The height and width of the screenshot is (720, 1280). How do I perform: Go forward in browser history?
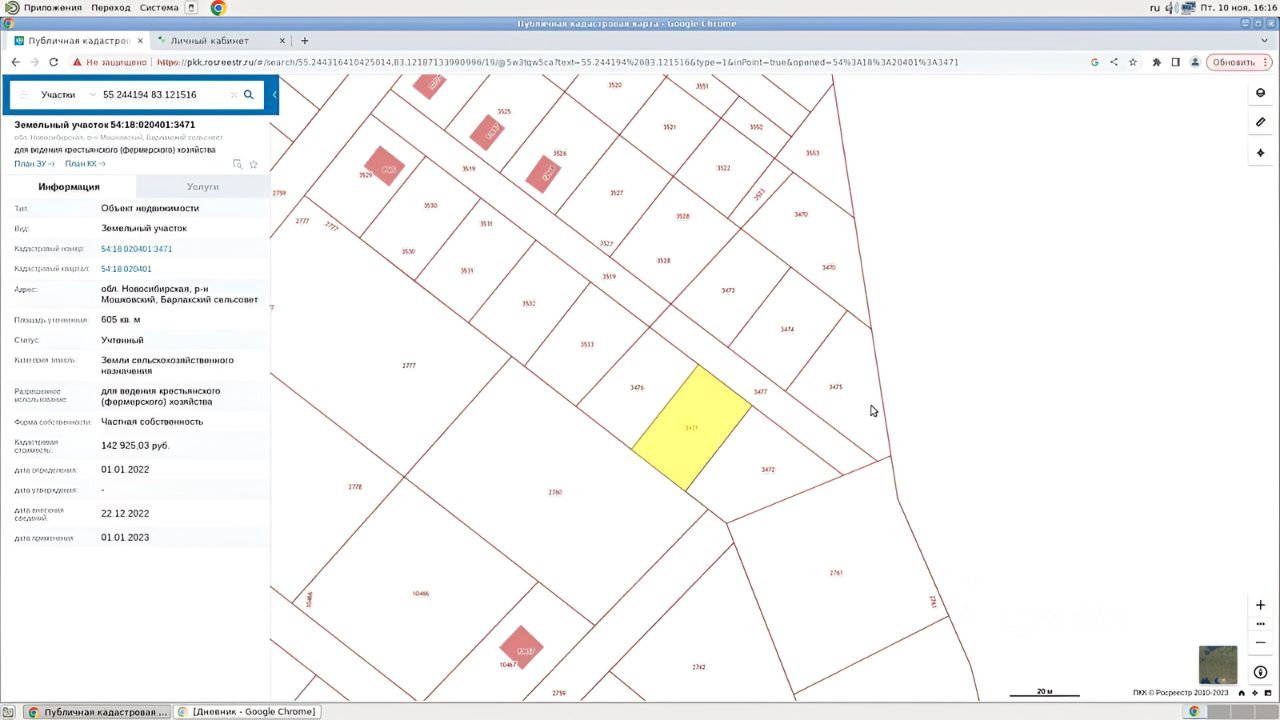tap(36, 62)
